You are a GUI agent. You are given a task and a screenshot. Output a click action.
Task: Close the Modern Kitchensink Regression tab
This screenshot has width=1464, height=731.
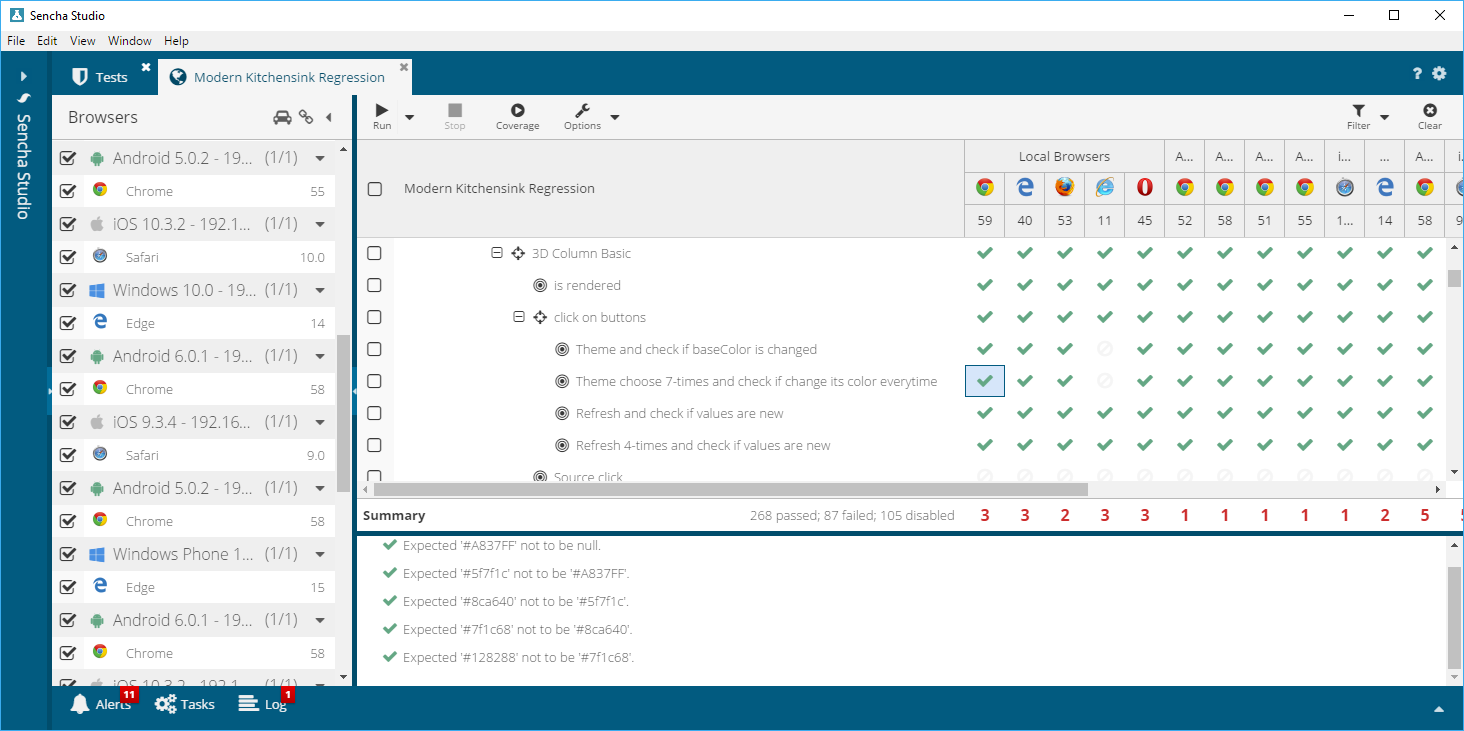pos(404,67)
